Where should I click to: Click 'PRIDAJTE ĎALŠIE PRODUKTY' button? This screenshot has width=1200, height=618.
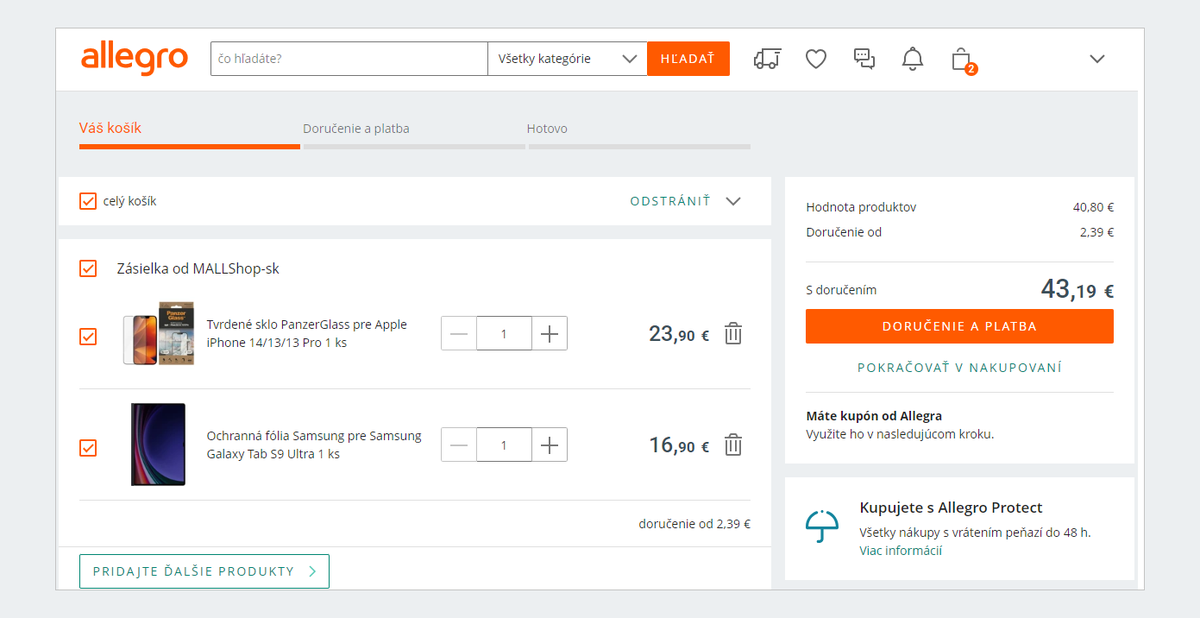(204, 571)
